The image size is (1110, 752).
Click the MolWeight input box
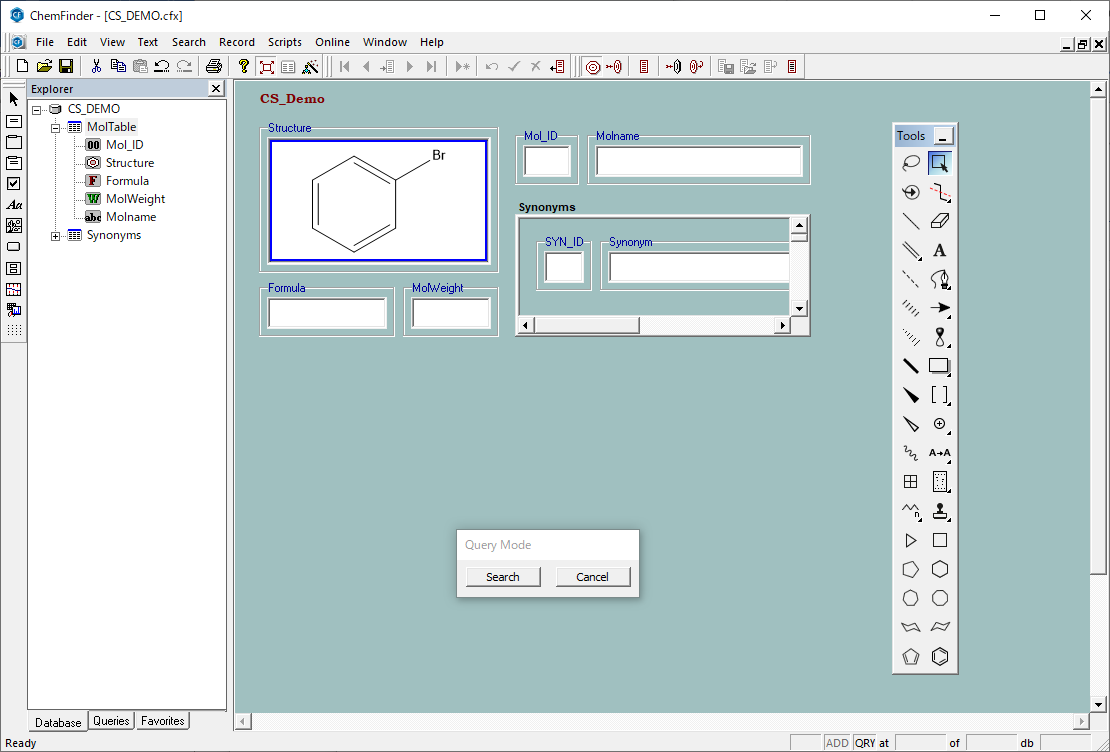tap(451, 313)
